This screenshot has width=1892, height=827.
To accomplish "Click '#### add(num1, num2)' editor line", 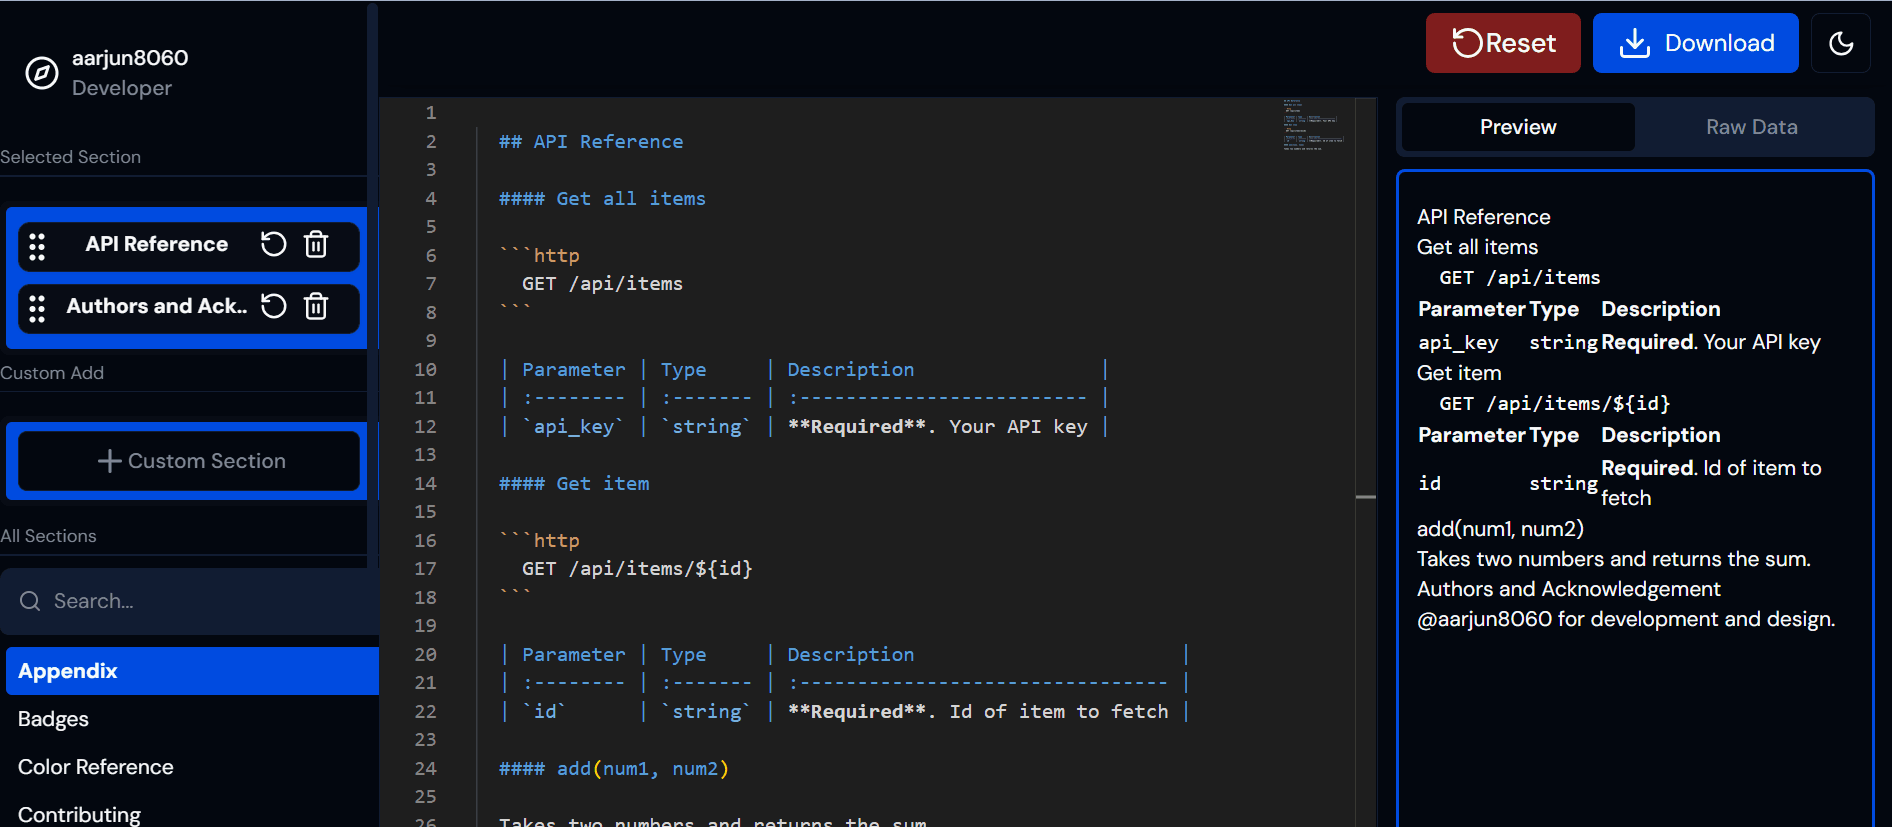I will [x=614, y=769].
